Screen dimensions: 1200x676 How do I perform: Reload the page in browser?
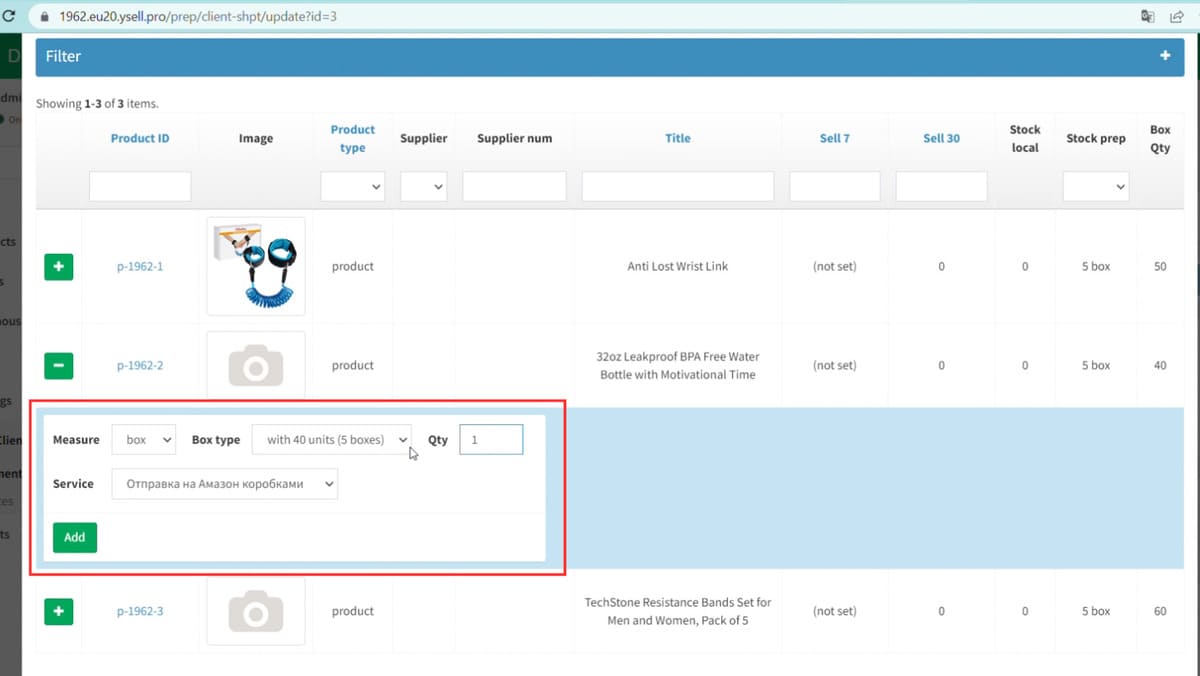click(9, 17)
